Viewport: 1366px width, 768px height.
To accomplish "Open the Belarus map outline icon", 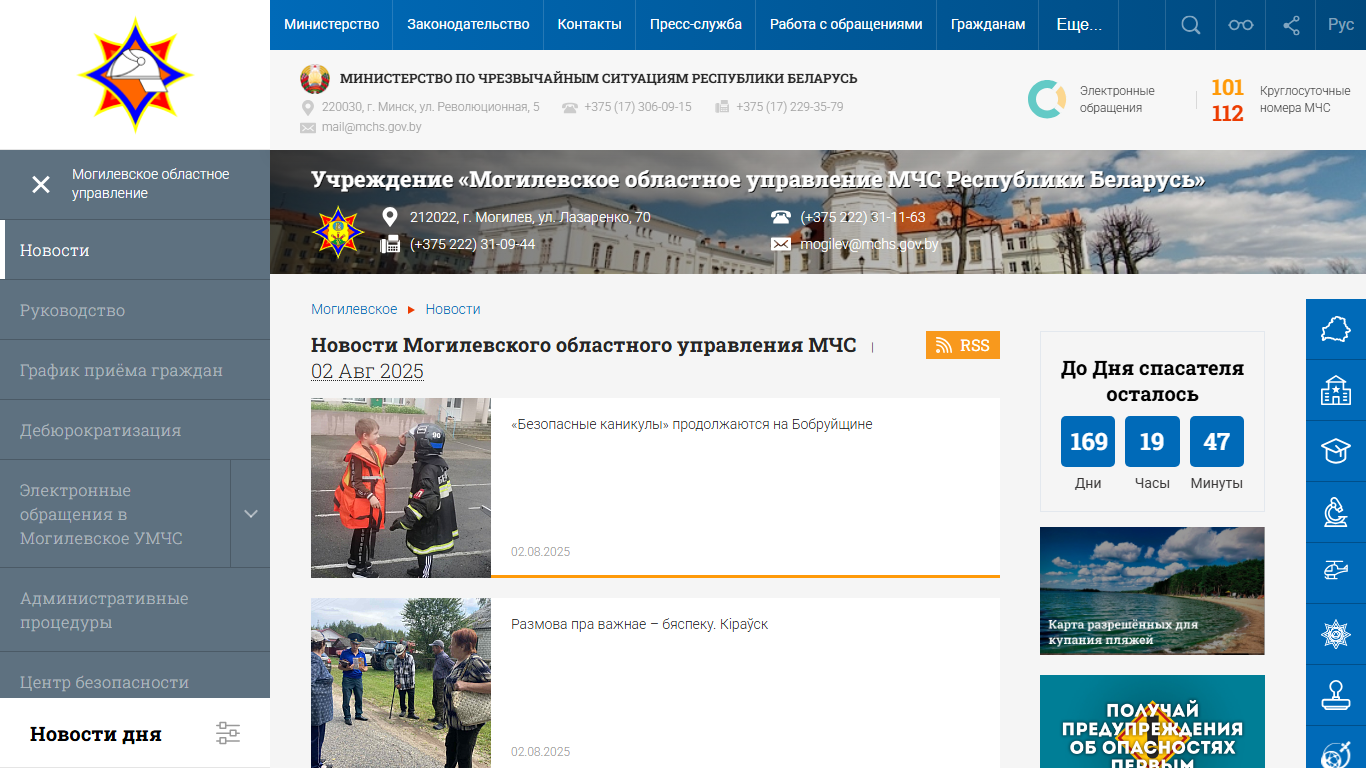I will [x=1335, y=329].
